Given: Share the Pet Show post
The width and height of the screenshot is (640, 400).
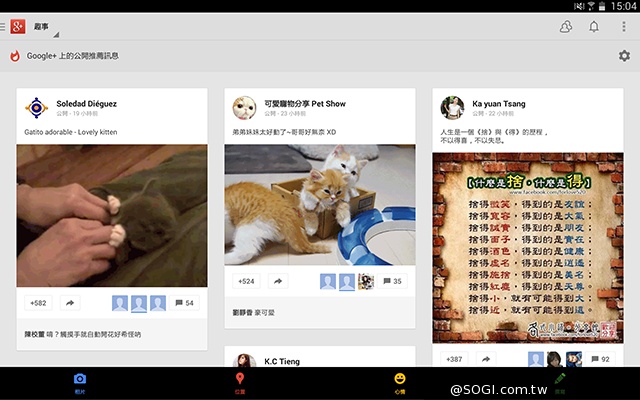Looking at the screenshot, I should click(278, 281).
